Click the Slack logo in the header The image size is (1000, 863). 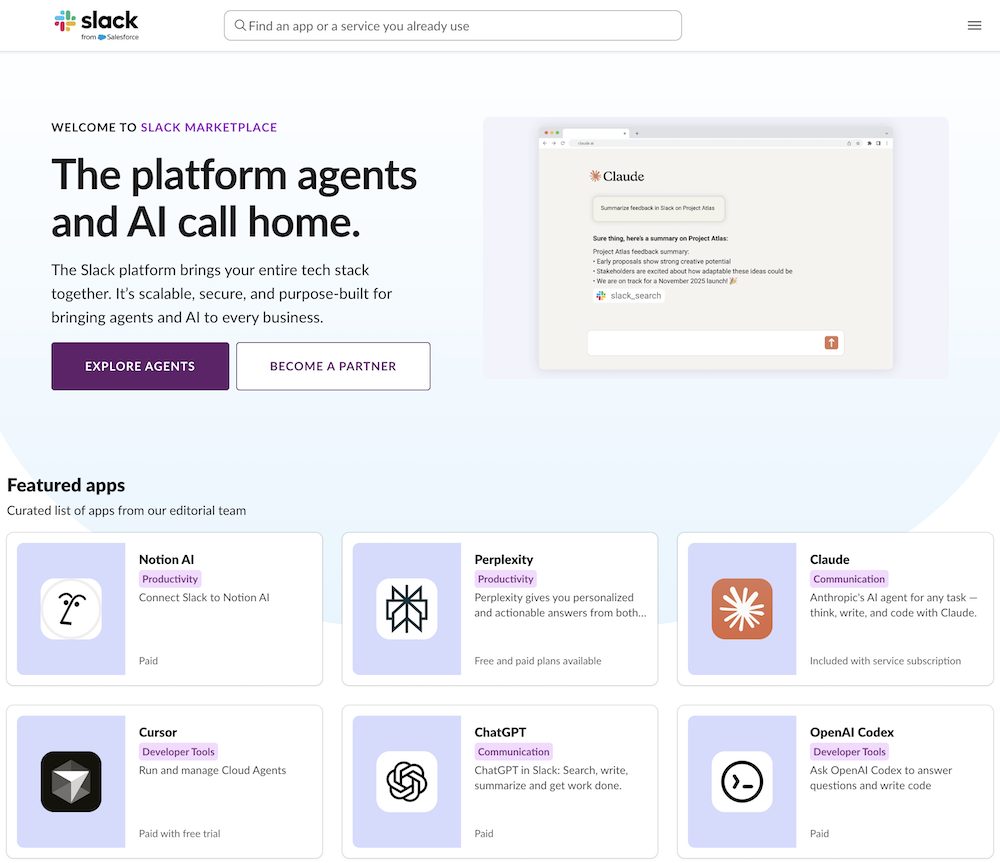pos(96,25)
